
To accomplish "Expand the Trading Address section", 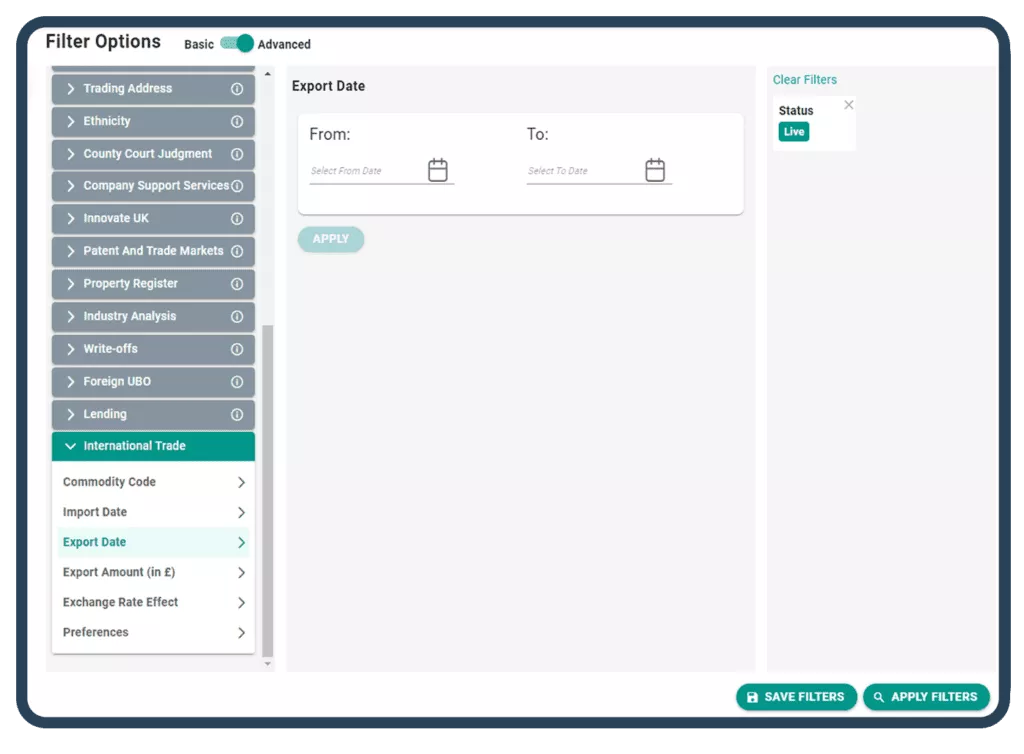I will point(153,89).
